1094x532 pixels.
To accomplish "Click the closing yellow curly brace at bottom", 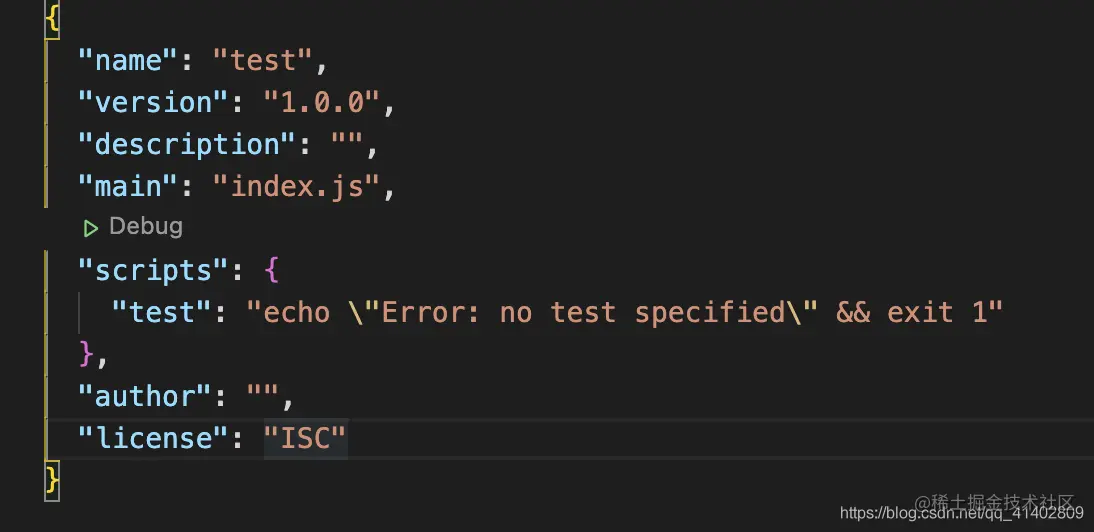I will 52,480.
